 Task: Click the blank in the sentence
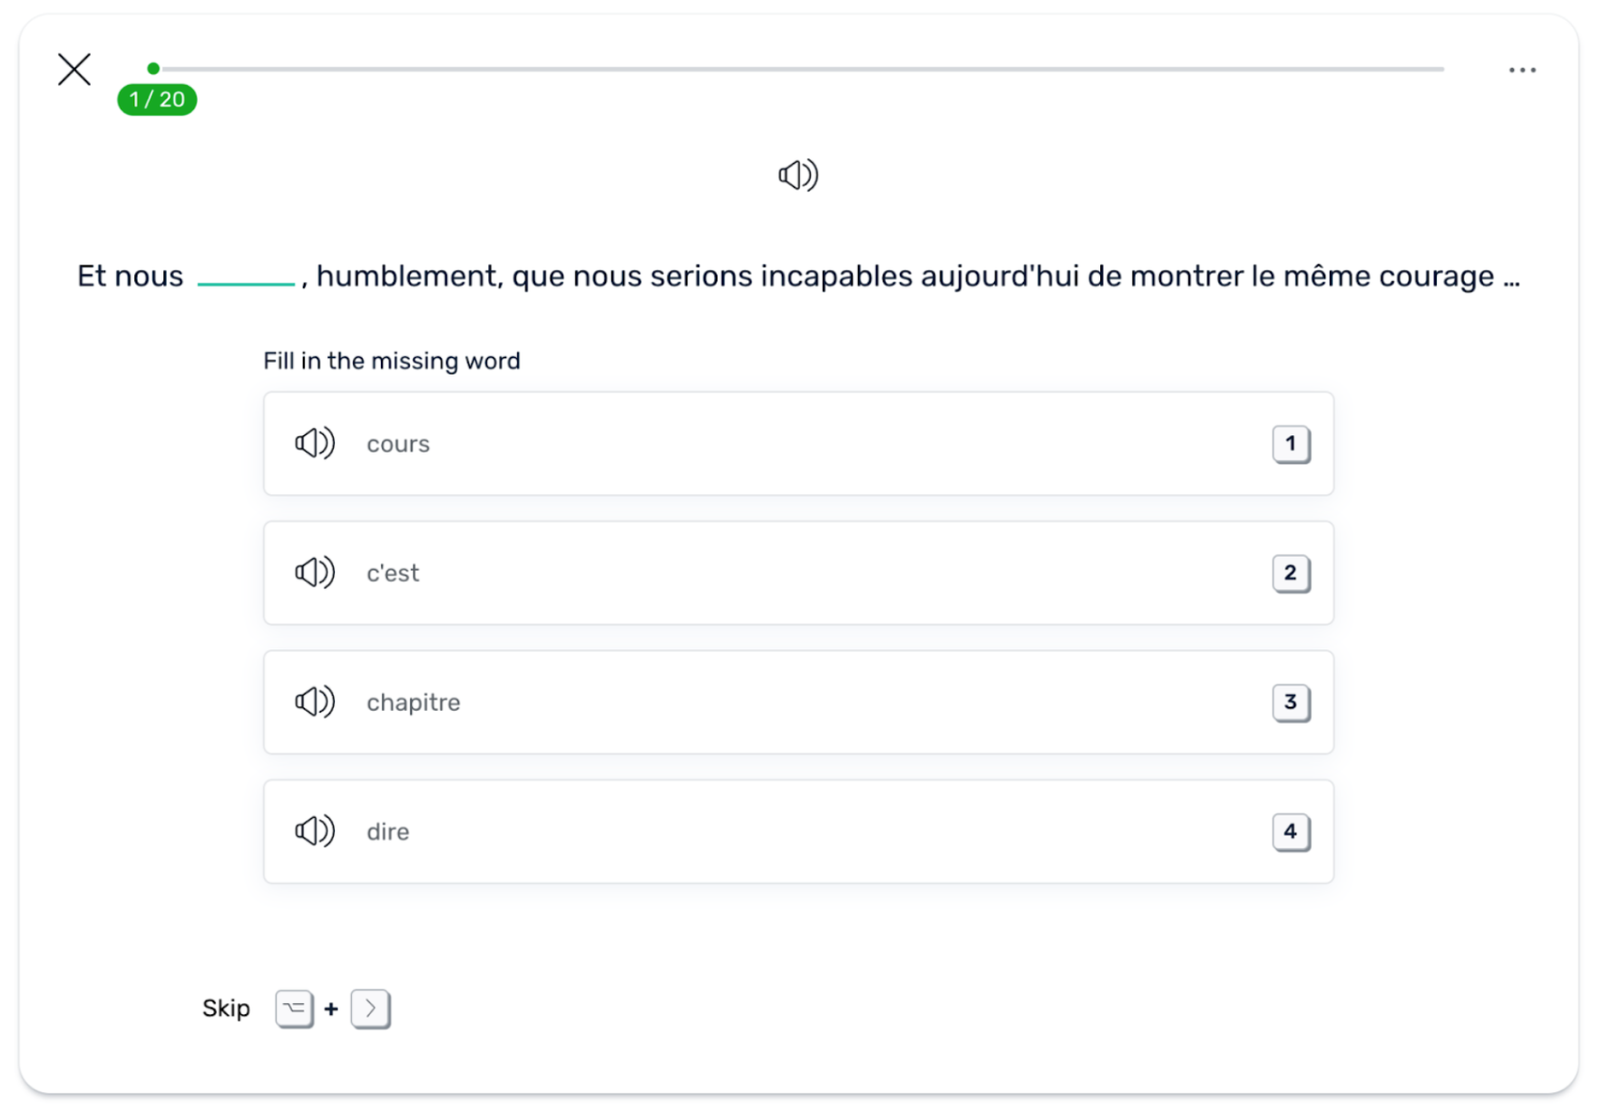click(246, 277)
